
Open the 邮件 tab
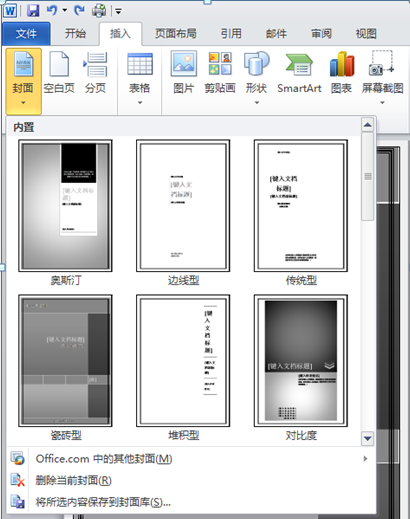pos(276,34)
